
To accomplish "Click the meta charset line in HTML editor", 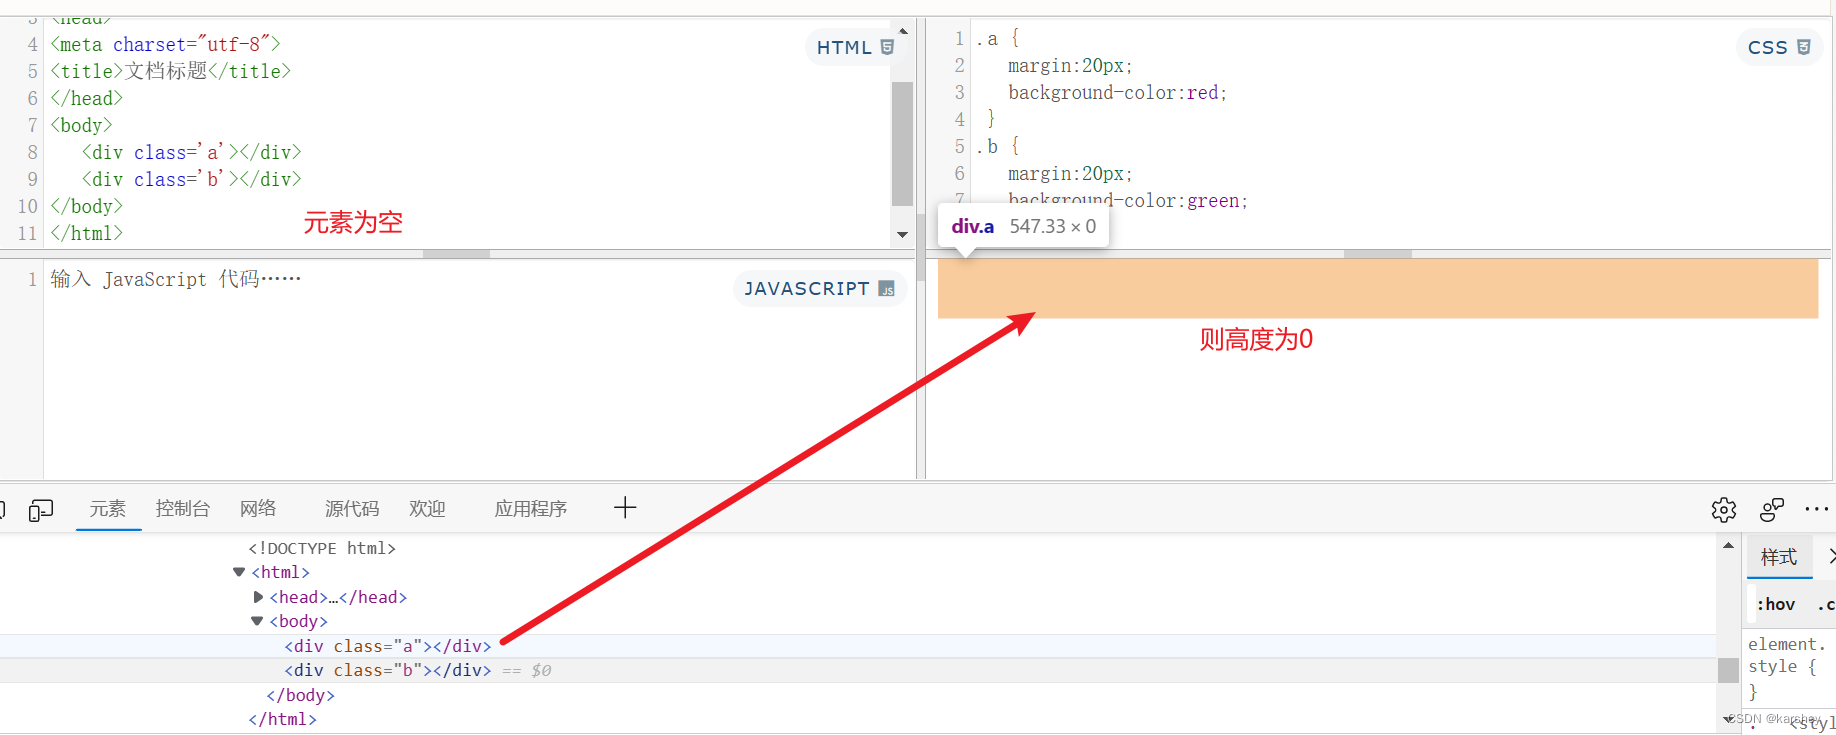I will point(165,44).
